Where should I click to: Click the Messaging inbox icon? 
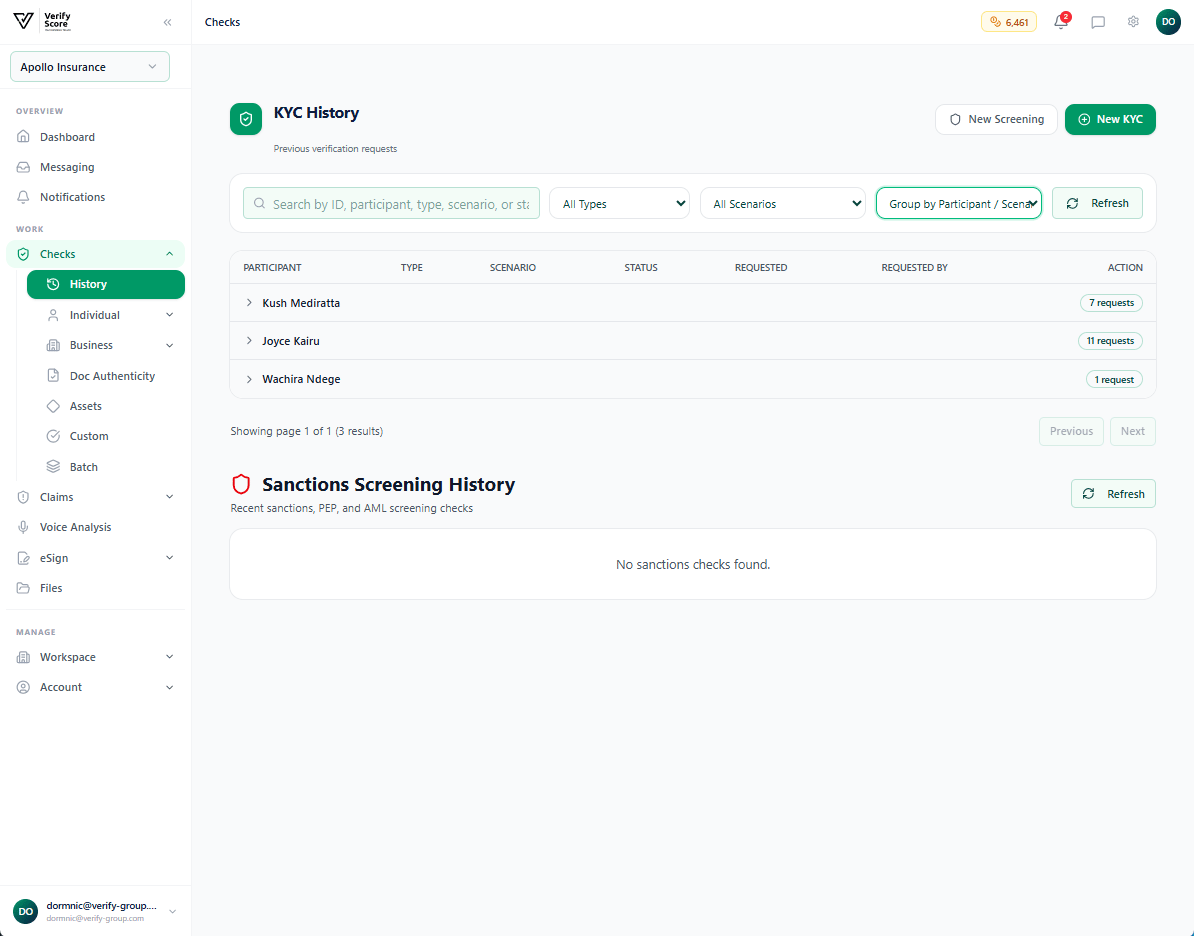pyautogui.click(x=24, y=167)
